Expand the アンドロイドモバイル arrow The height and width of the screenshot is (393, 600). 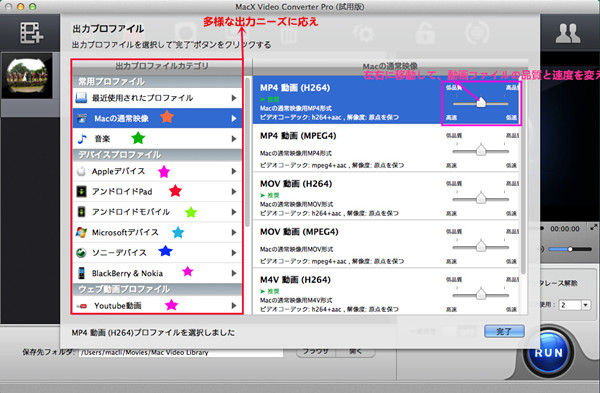(234, 212)
